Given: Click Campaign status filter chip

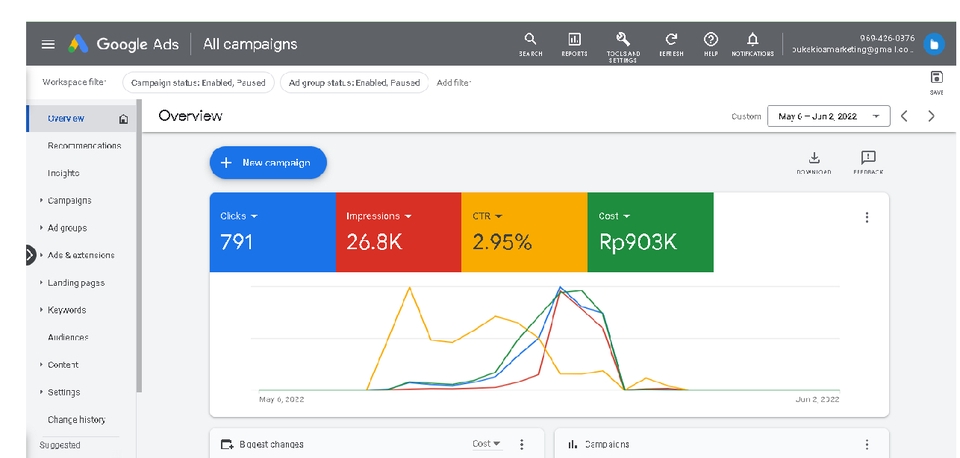Looking at the screenshot, I should [198, 83].
